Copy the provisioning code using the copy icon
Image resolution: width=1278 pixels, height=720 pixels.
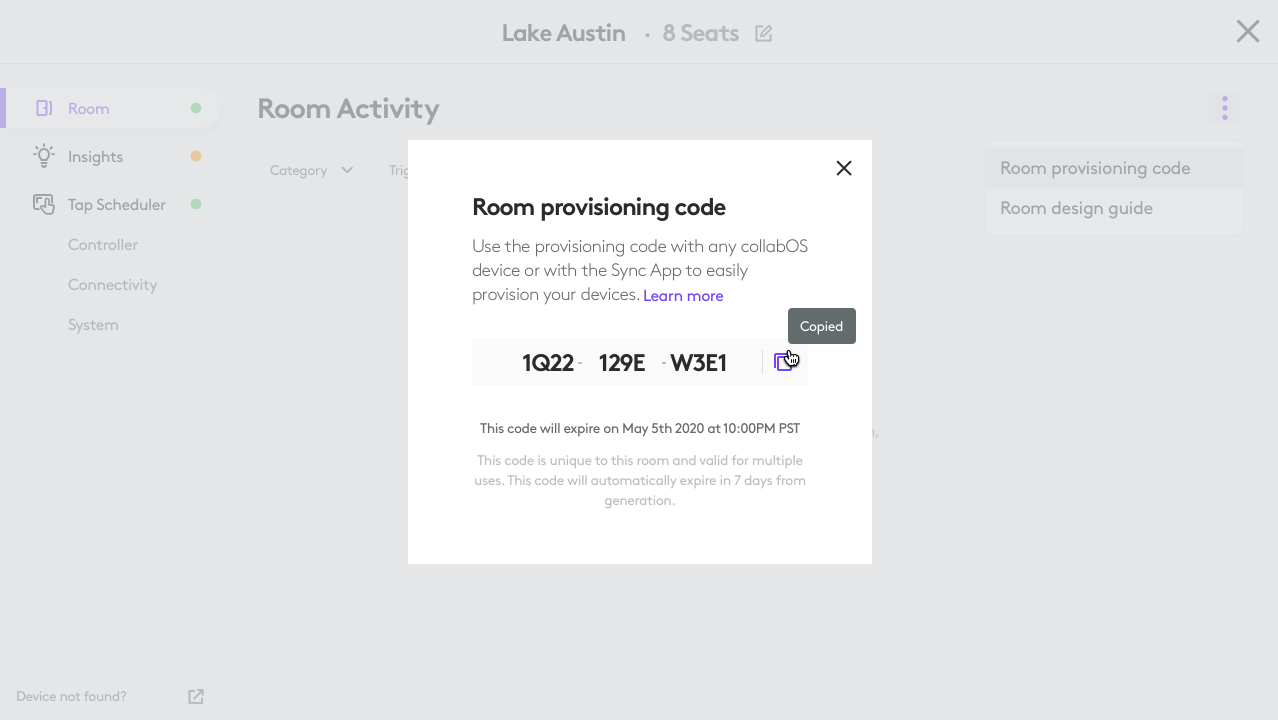point(785,361)
